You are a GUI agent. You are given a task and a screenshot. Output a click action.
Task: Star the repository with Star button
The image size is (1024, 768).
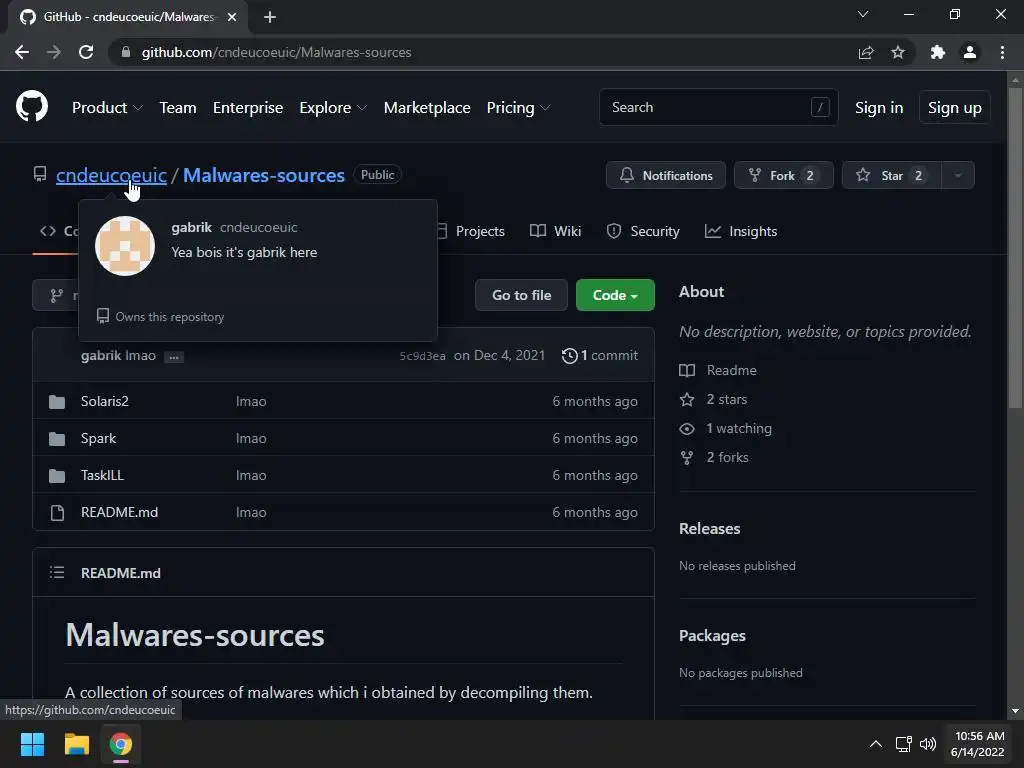coord(892,175)
